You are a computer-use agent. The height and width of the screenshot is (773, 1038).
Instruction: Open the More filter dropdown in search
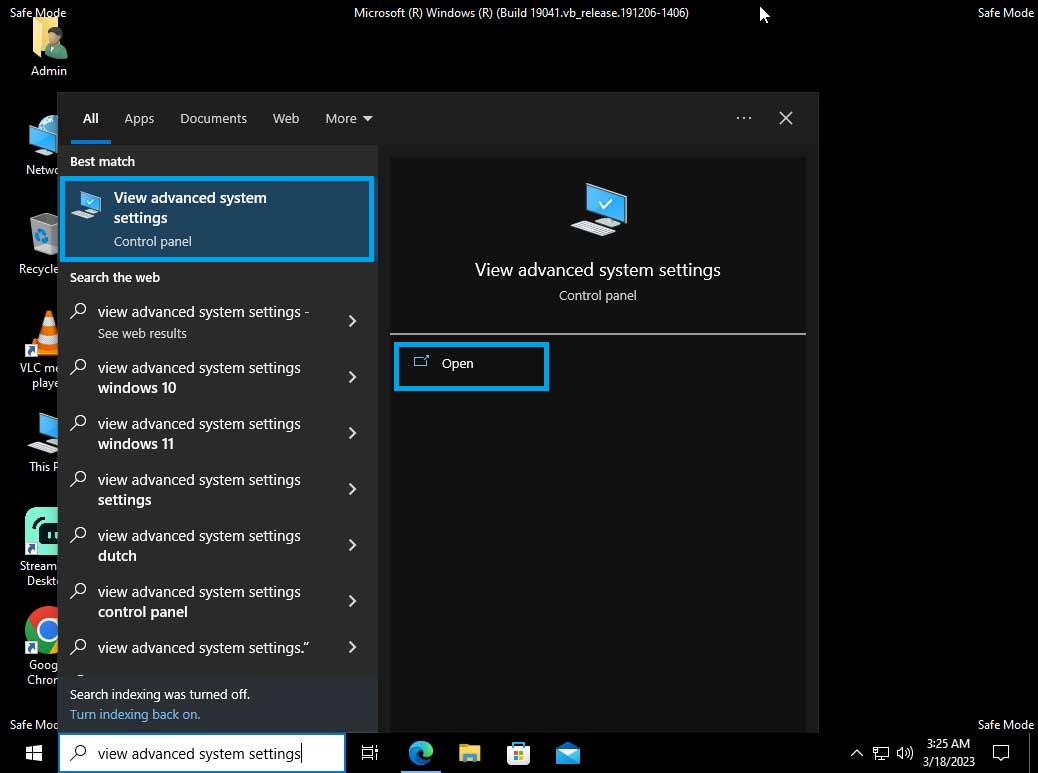click(x=348, y=118)
